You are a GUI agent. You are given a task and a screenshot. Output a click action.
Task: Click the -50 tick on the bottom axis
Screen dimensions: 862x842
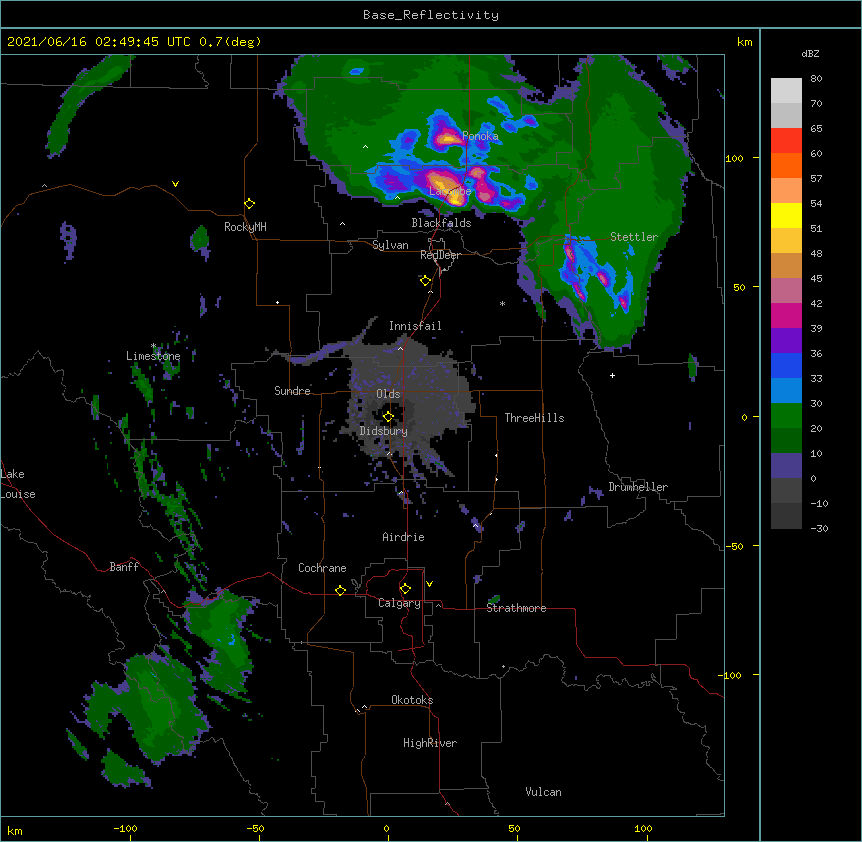[255, 828]
